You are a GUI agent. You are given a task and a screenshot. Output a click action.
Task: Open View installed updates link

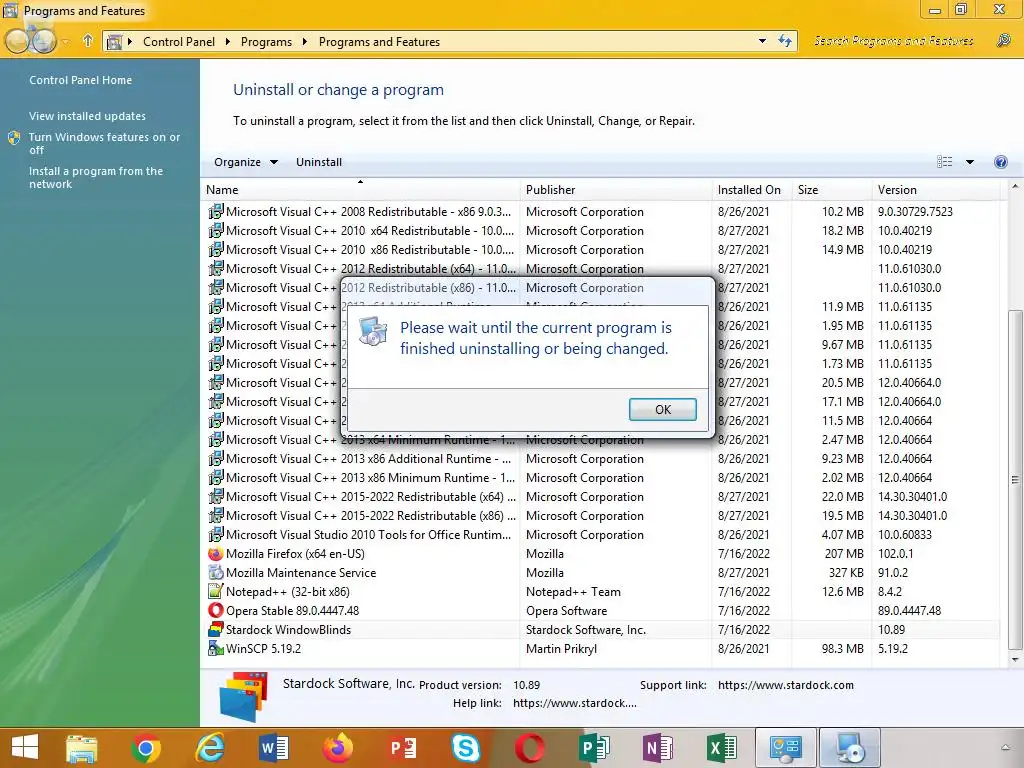pyautogui.click(x=88, y=116)
